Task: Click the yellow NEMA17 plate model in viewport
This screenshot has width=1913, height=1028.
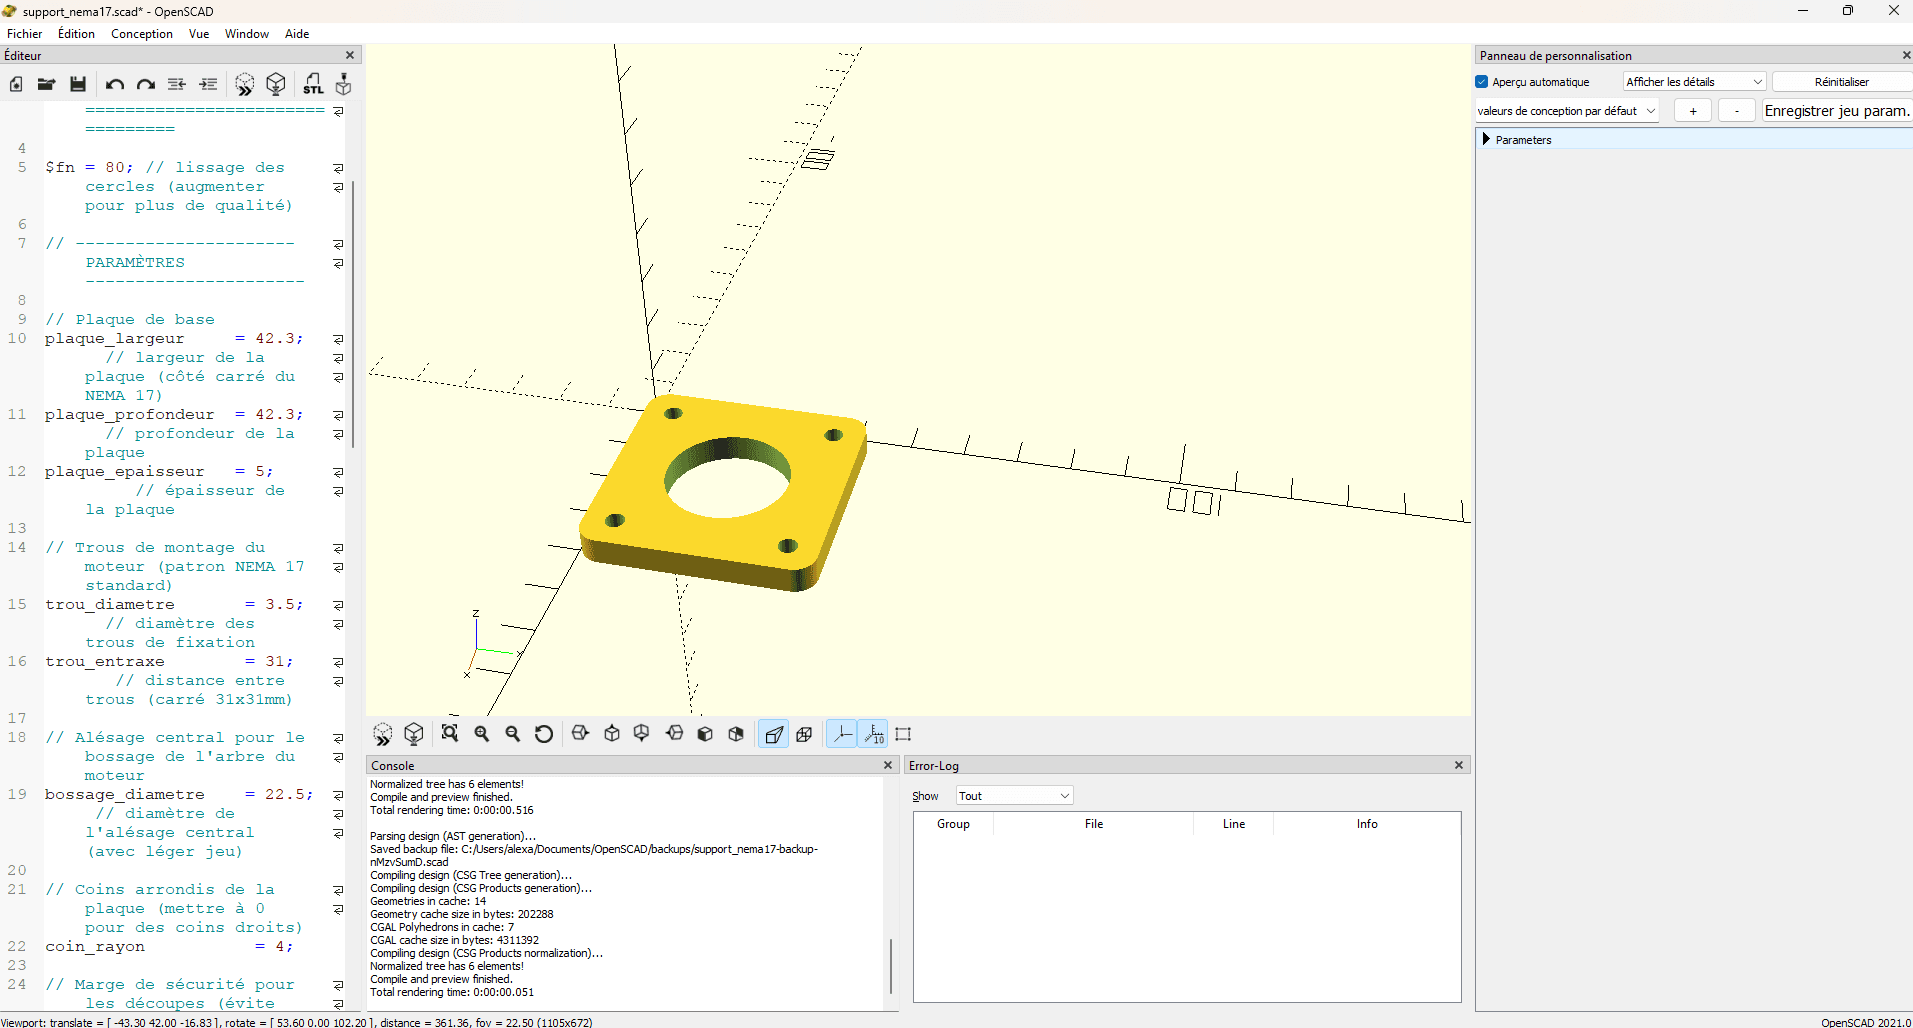Action: click(722, 490)
